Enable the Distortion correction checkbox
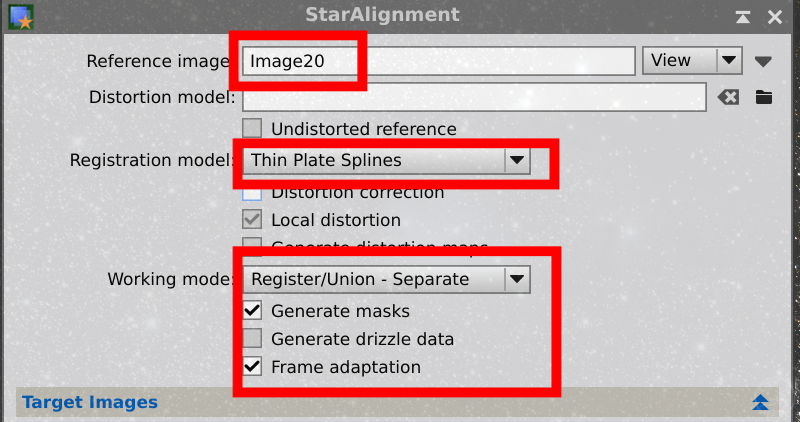Image resolution: width=800 pixels, height=422 pixels. point(252,194)
